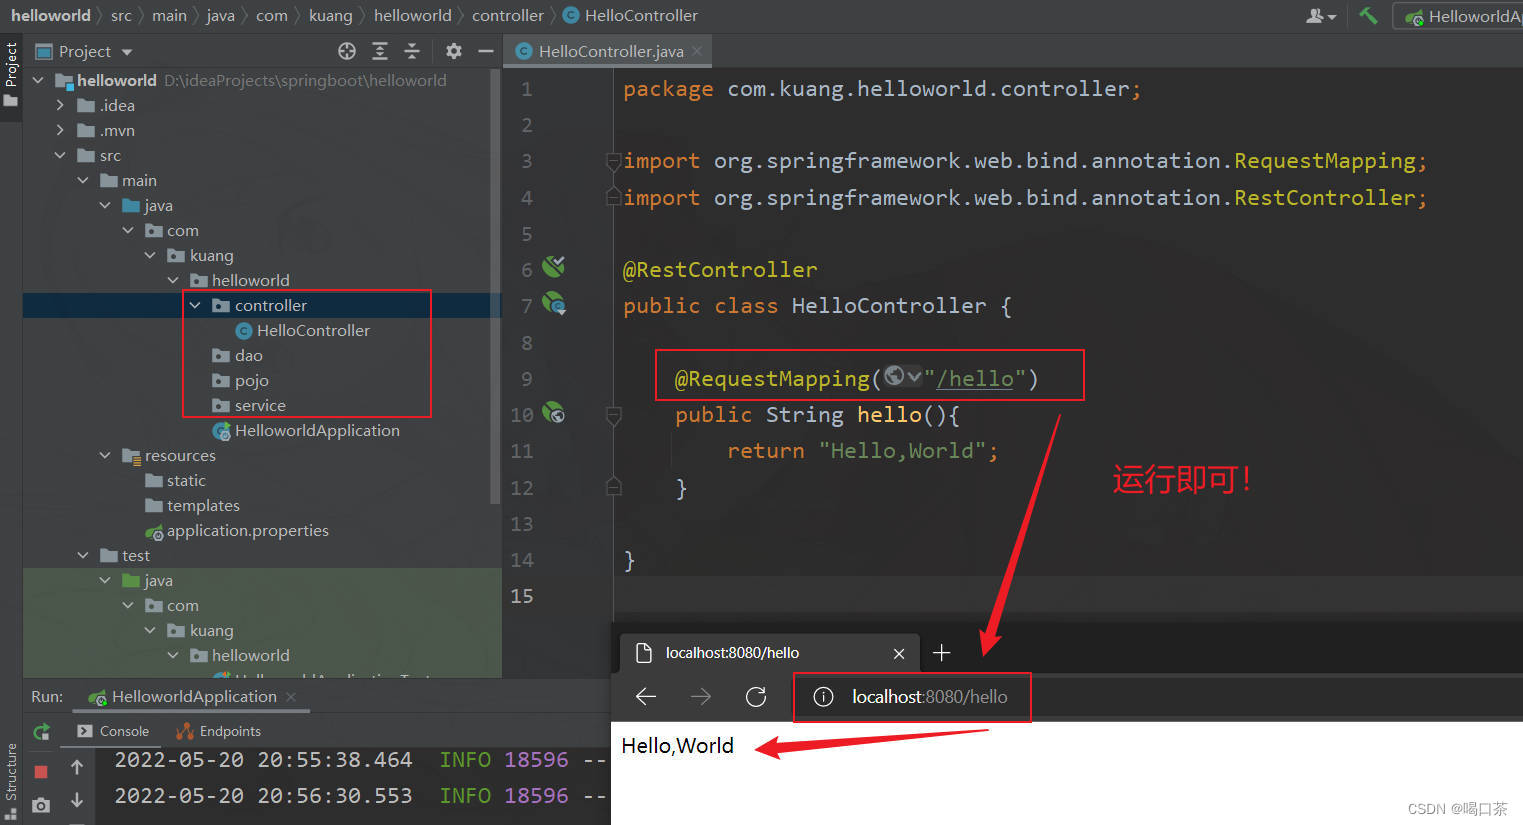
Task: Collapse the test folder
Action: click(83, 555)
